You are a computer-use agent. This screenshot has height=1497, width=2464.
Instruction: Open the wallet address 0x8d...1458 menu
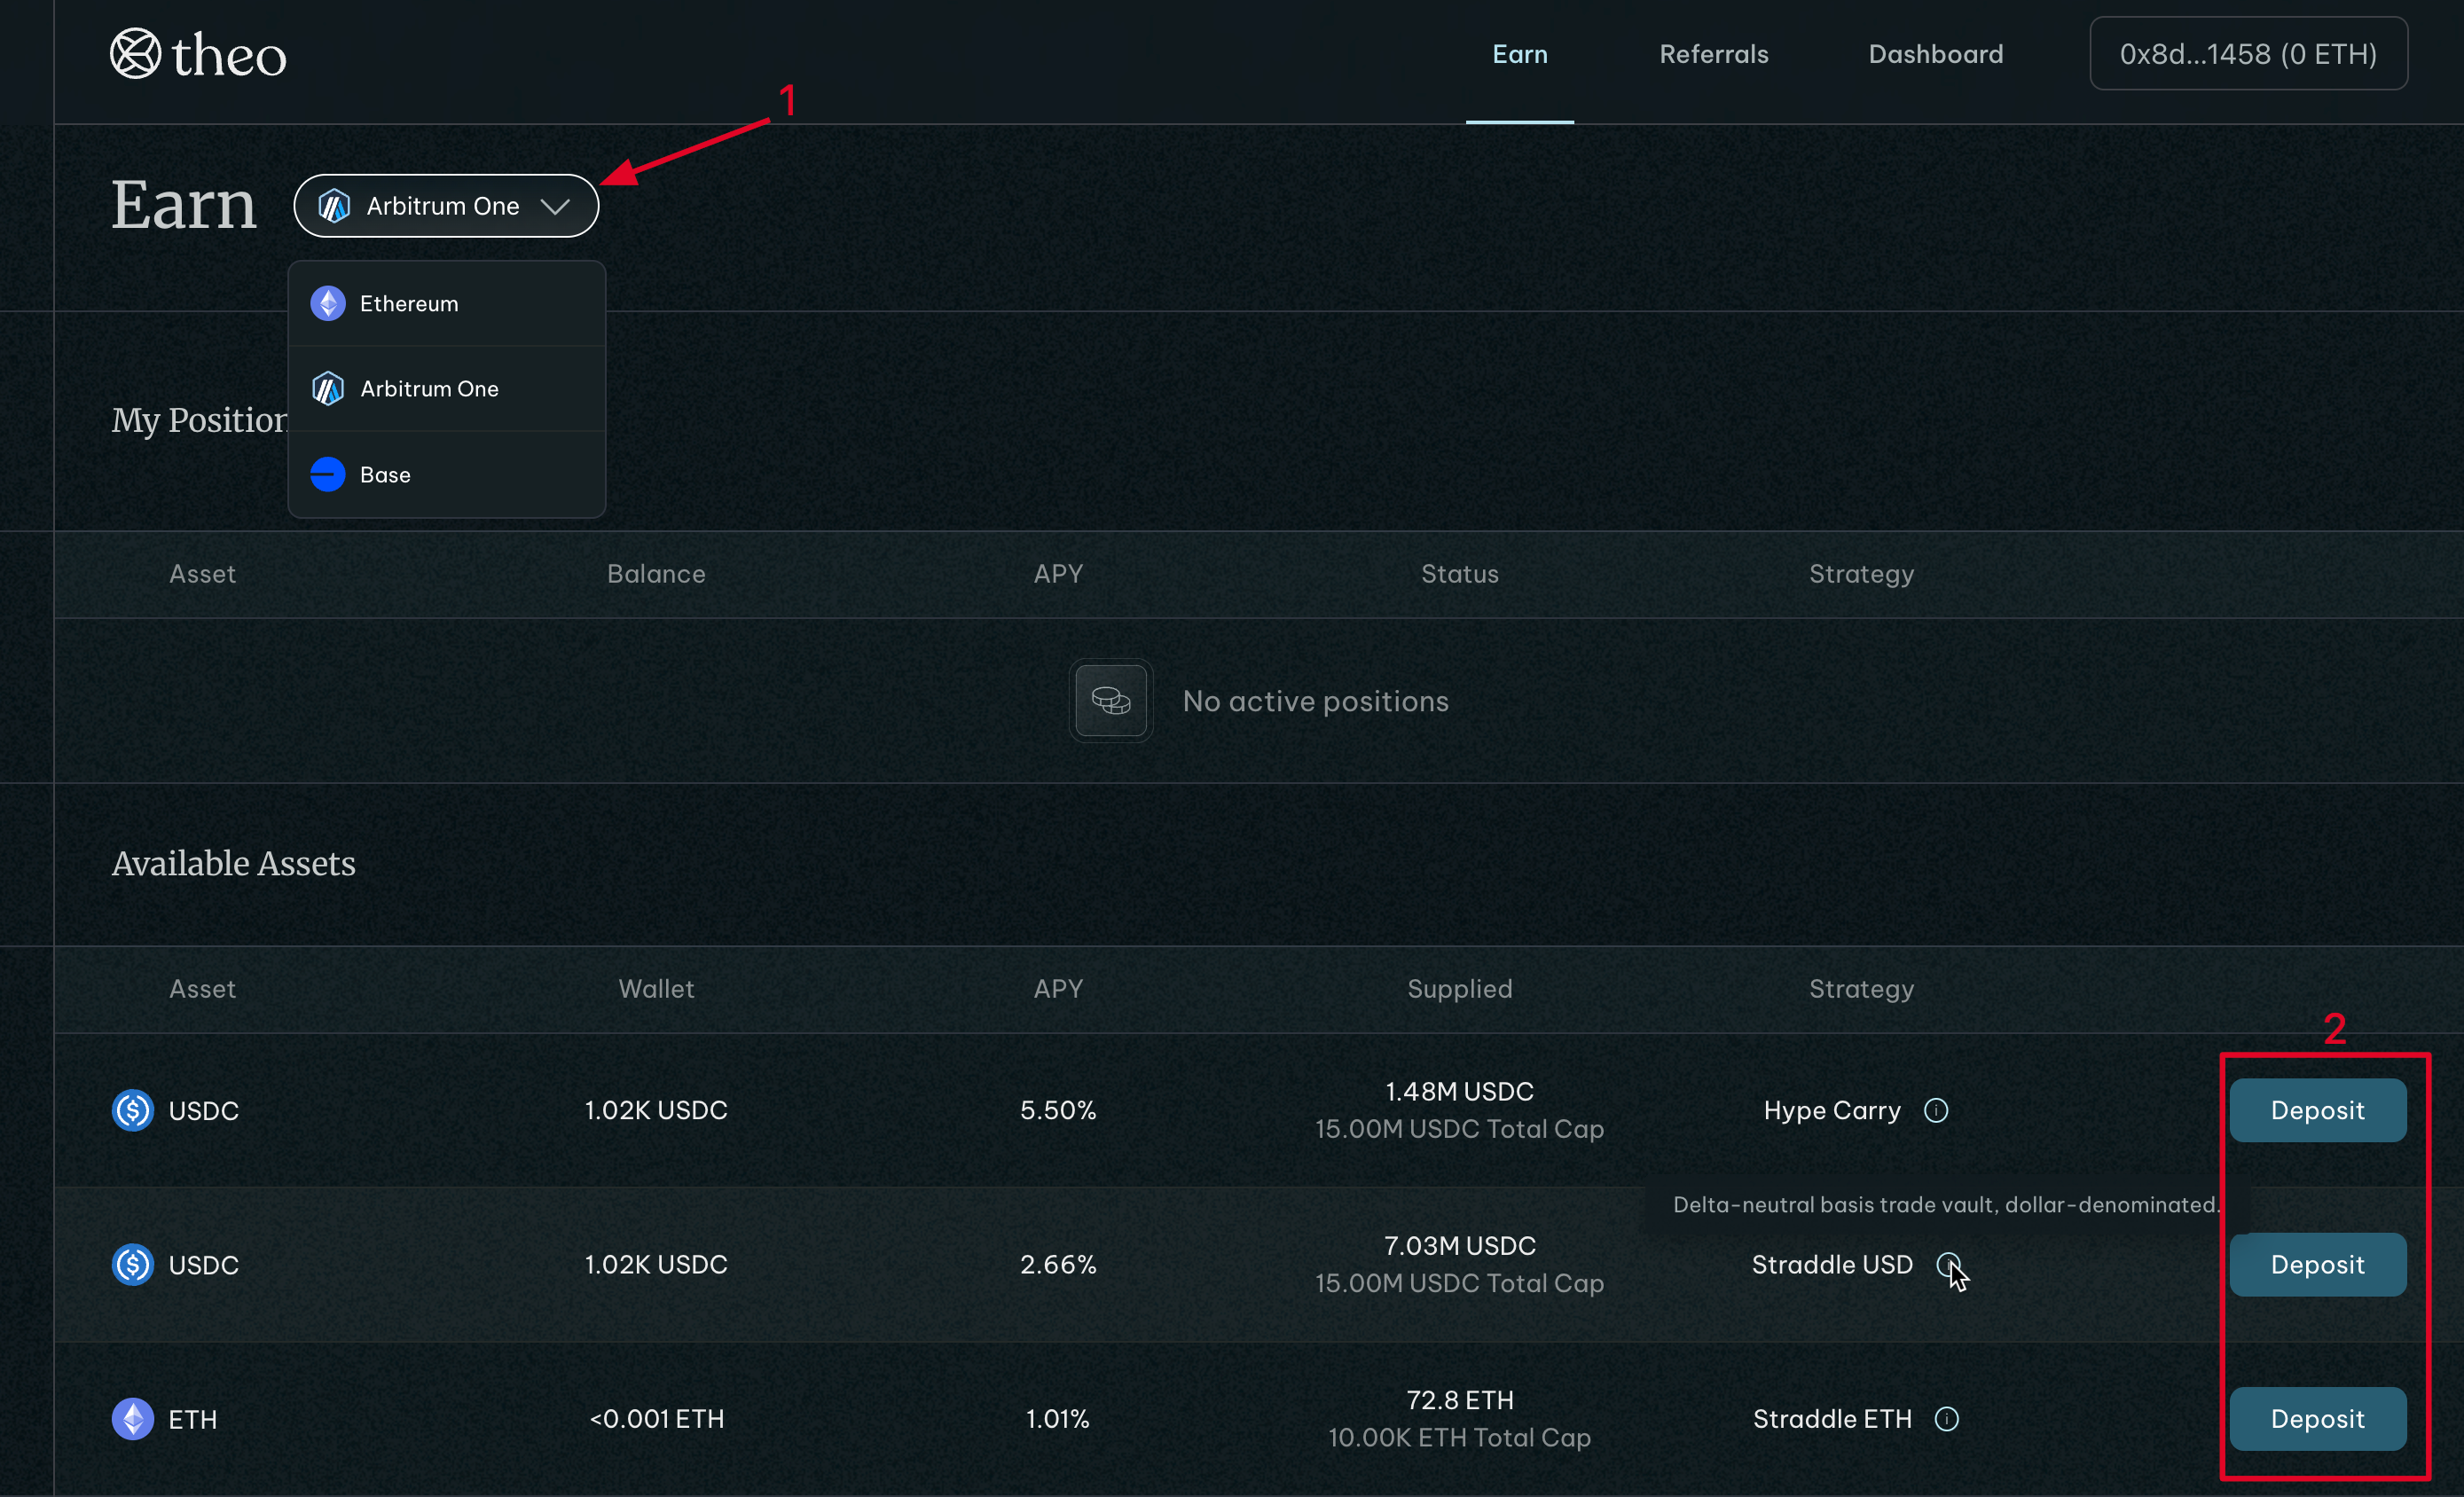[x=2248, y=54]
